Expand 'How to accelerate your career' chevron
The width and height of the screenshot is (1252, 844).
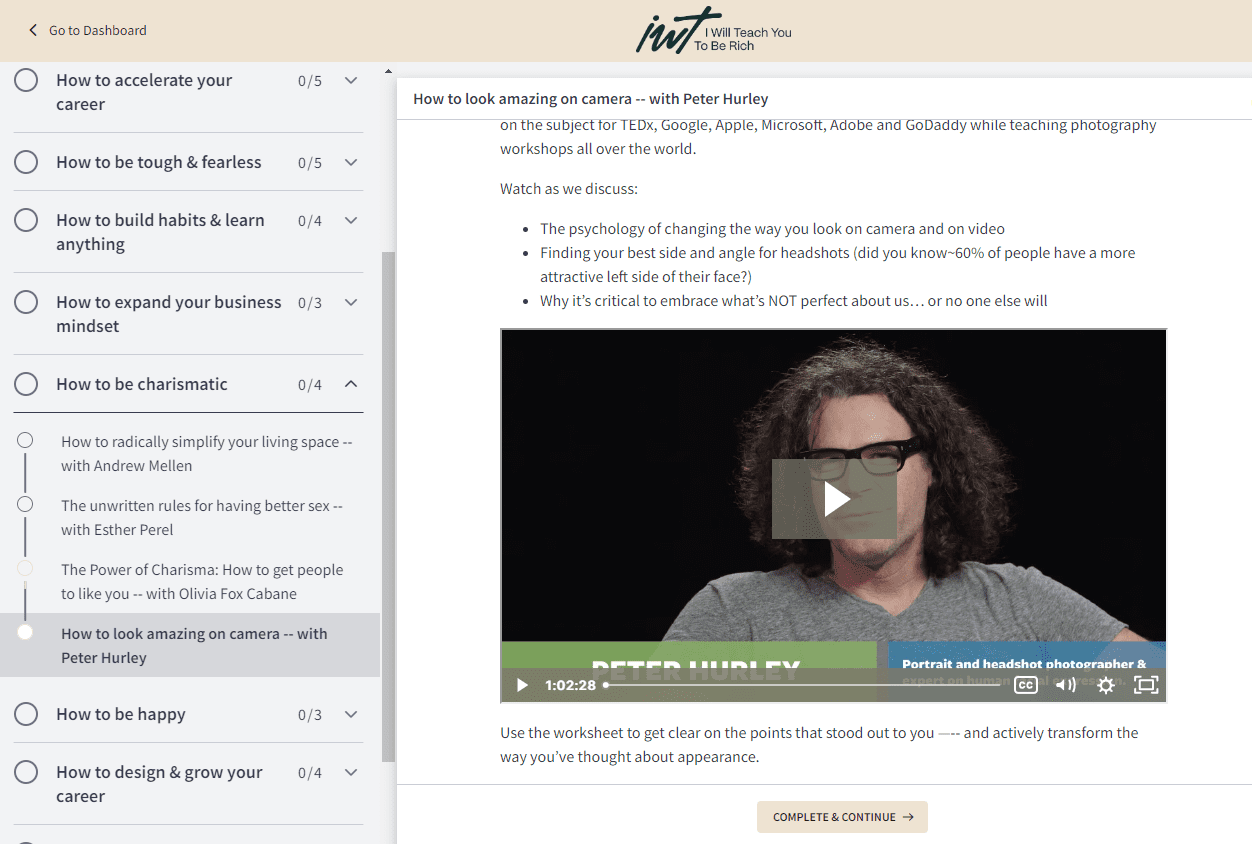tap(351, 80)
